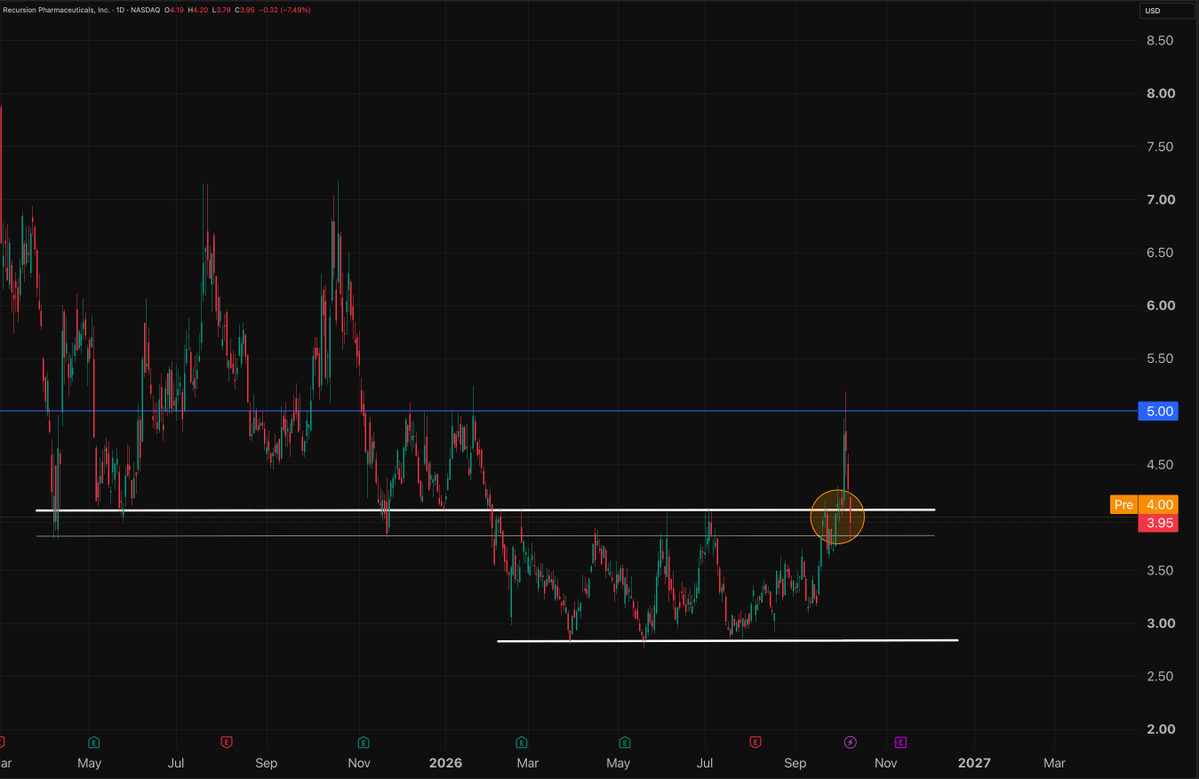The width and height of the screenshot is (1199, 779).
Task: Click the orange Pre 4.00 pre-market label
Action: pyautogui.click(x=1144, y=505)
